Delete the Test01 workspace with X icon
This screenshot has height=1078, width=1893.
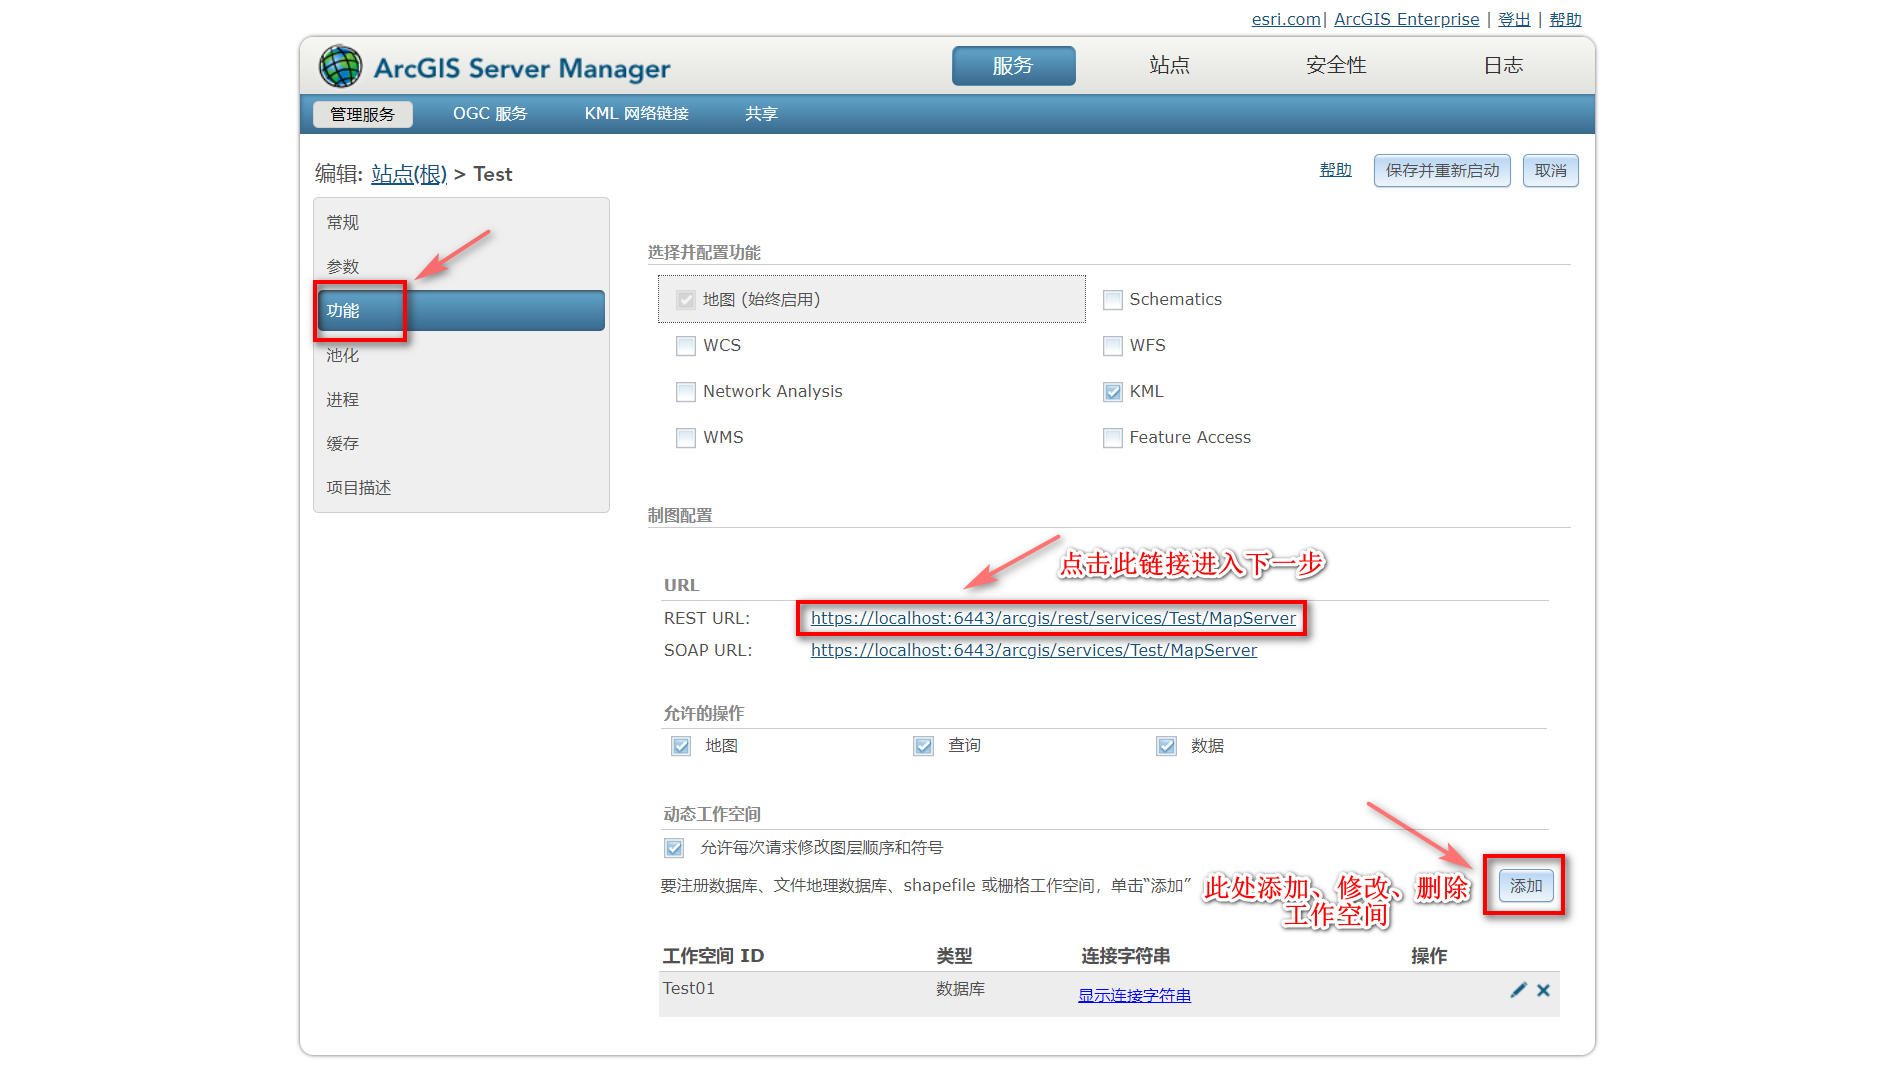tap(1543, 990)
